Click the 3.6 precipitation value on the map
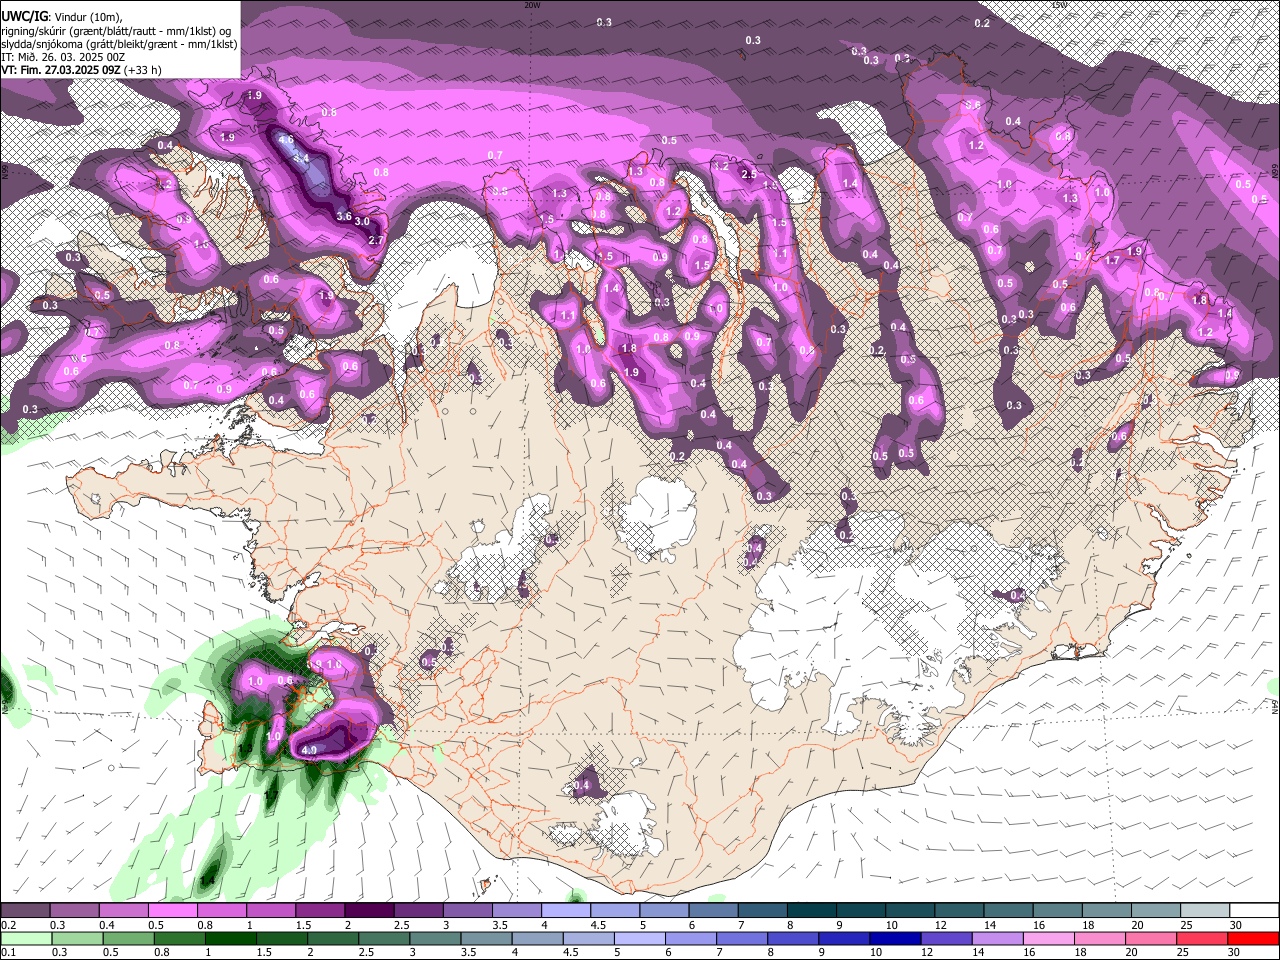Image resolution: width=1280 pixels, height=960 pixels. click(344, 216)
